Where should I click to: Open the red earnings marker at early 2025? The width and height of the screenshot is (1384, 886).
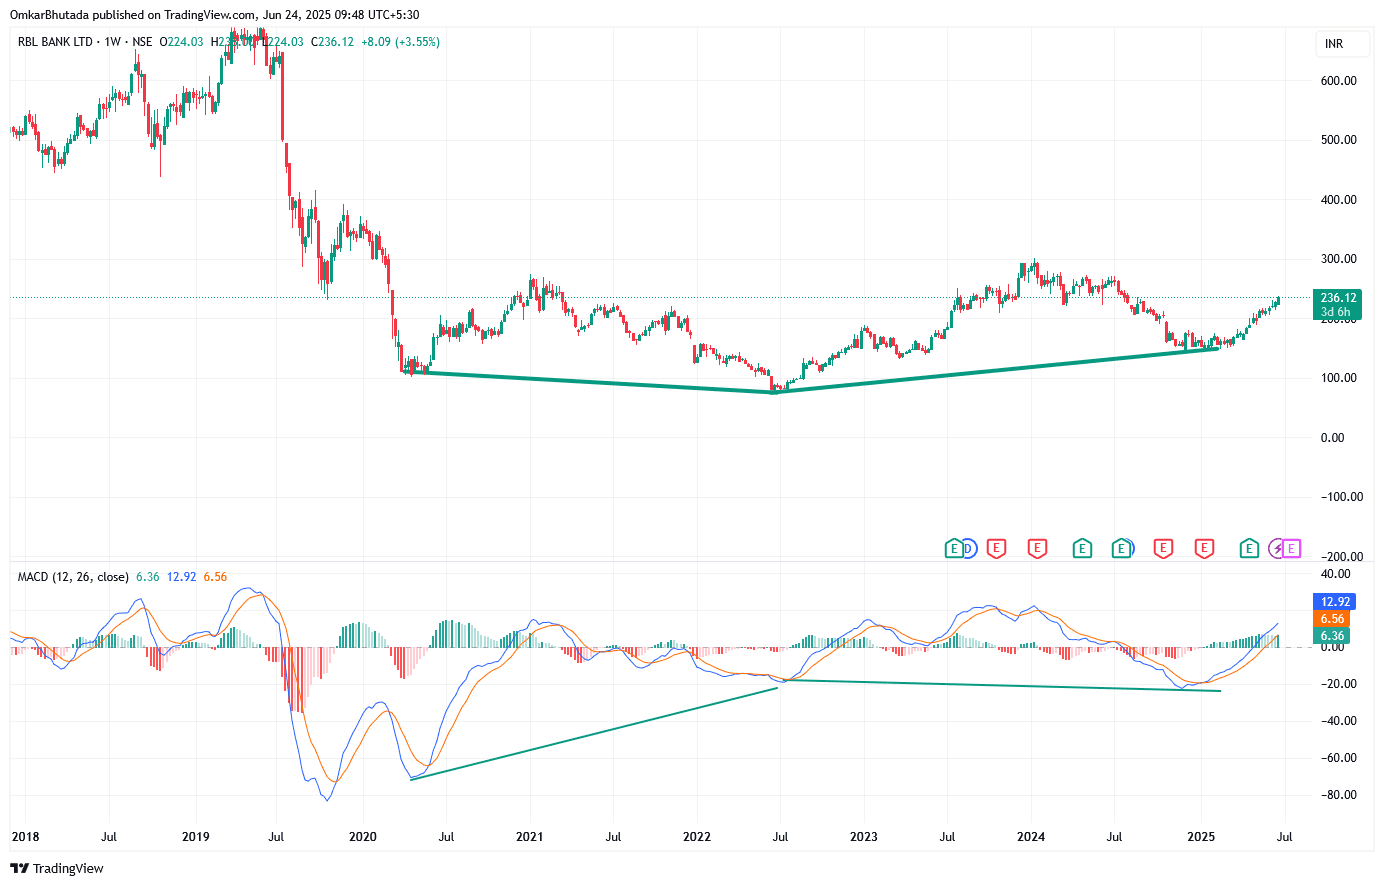coord(1204,548)
